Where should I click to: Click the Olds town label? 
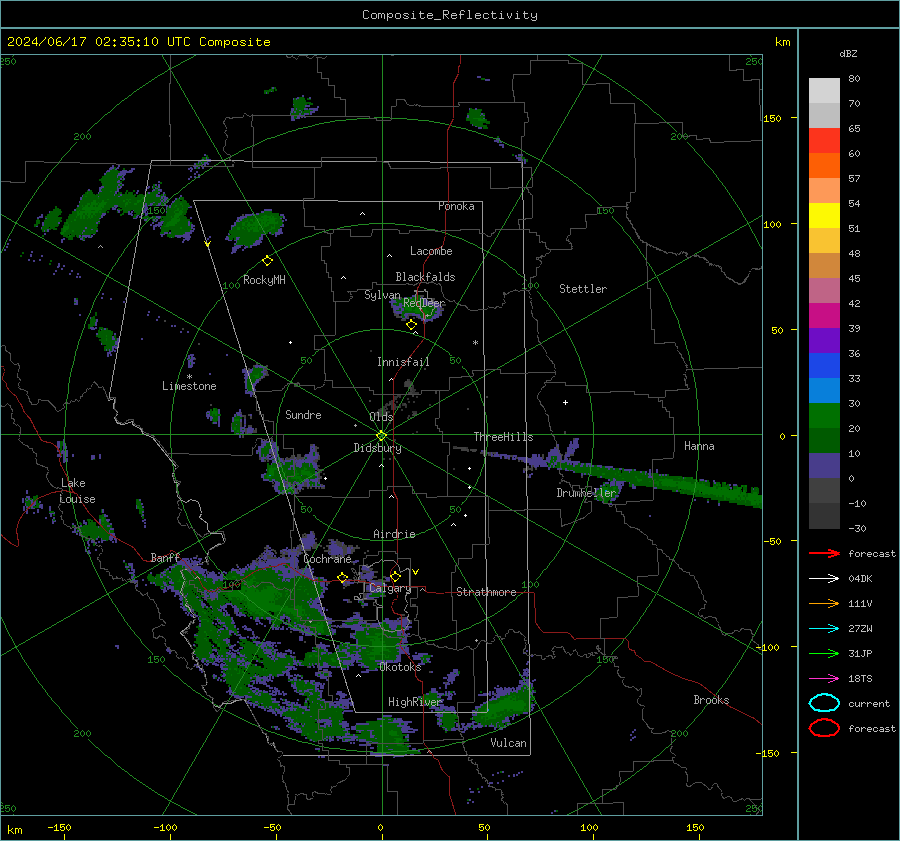point(381,417)
